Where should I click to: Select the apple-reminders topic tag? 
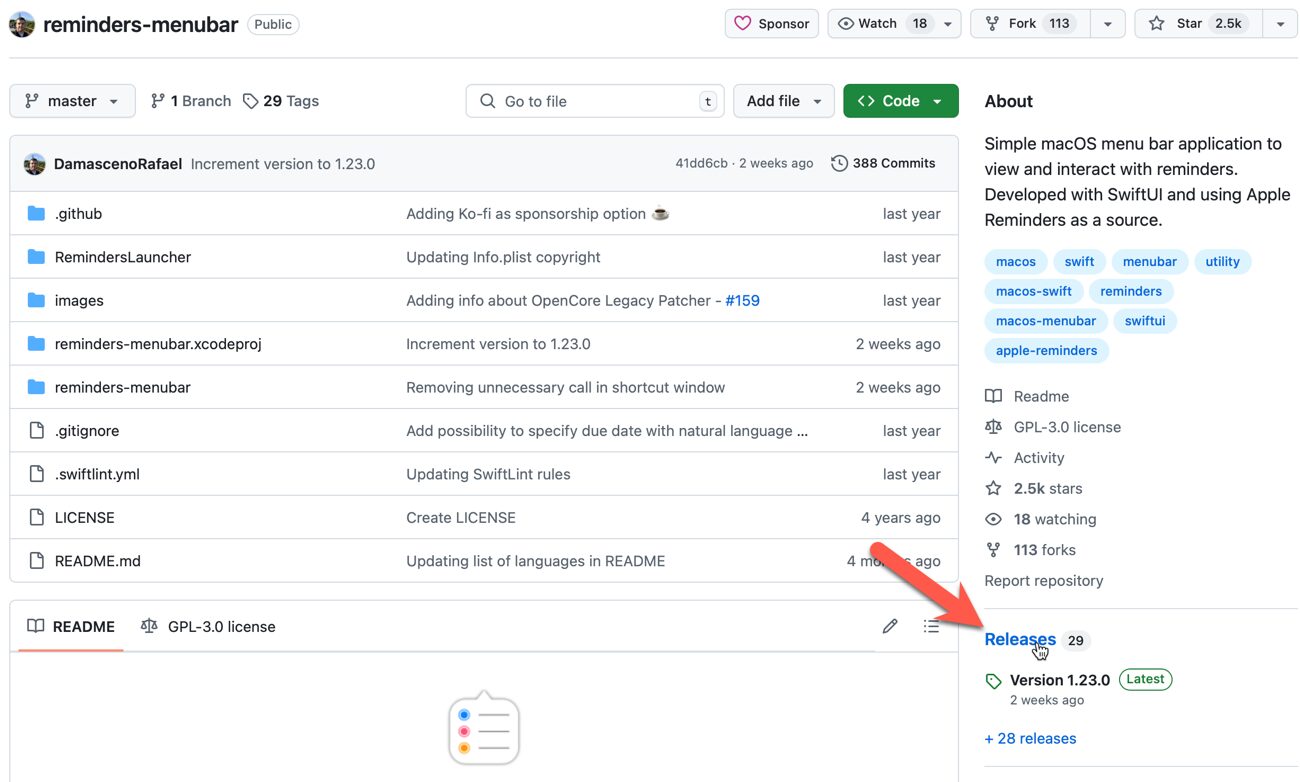1047,350
